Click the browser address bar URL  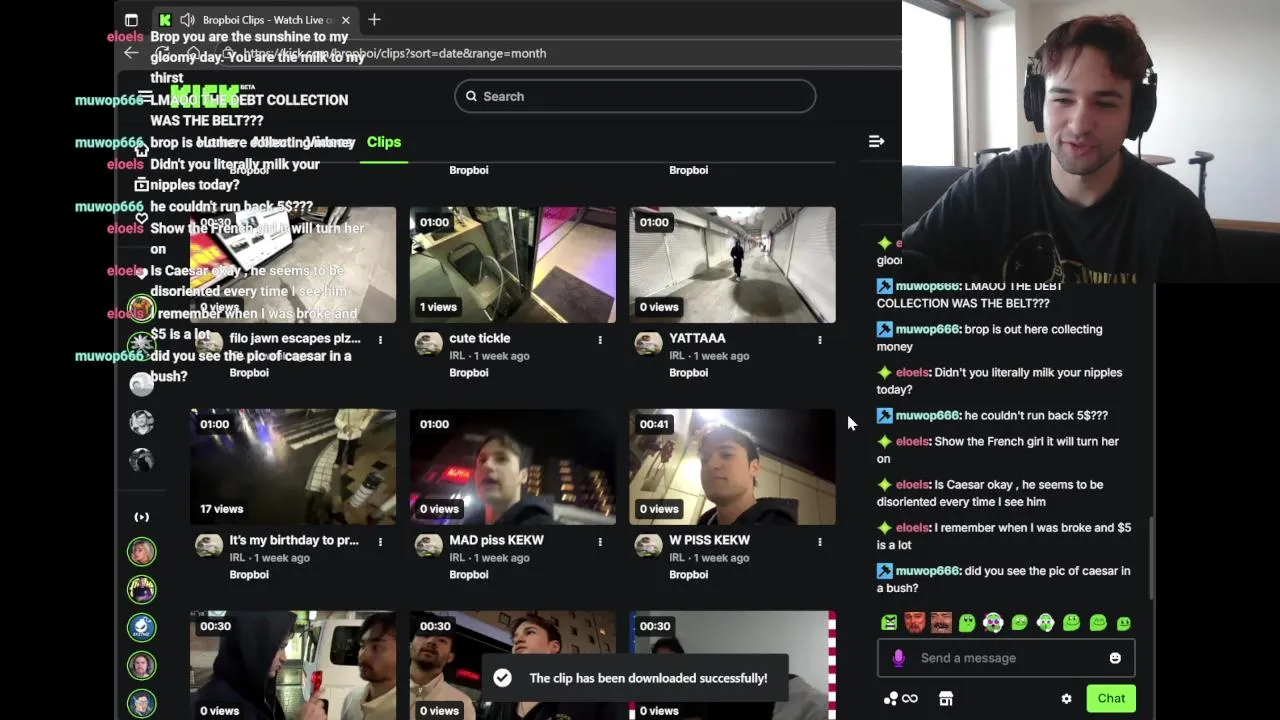tap(395, 53)
